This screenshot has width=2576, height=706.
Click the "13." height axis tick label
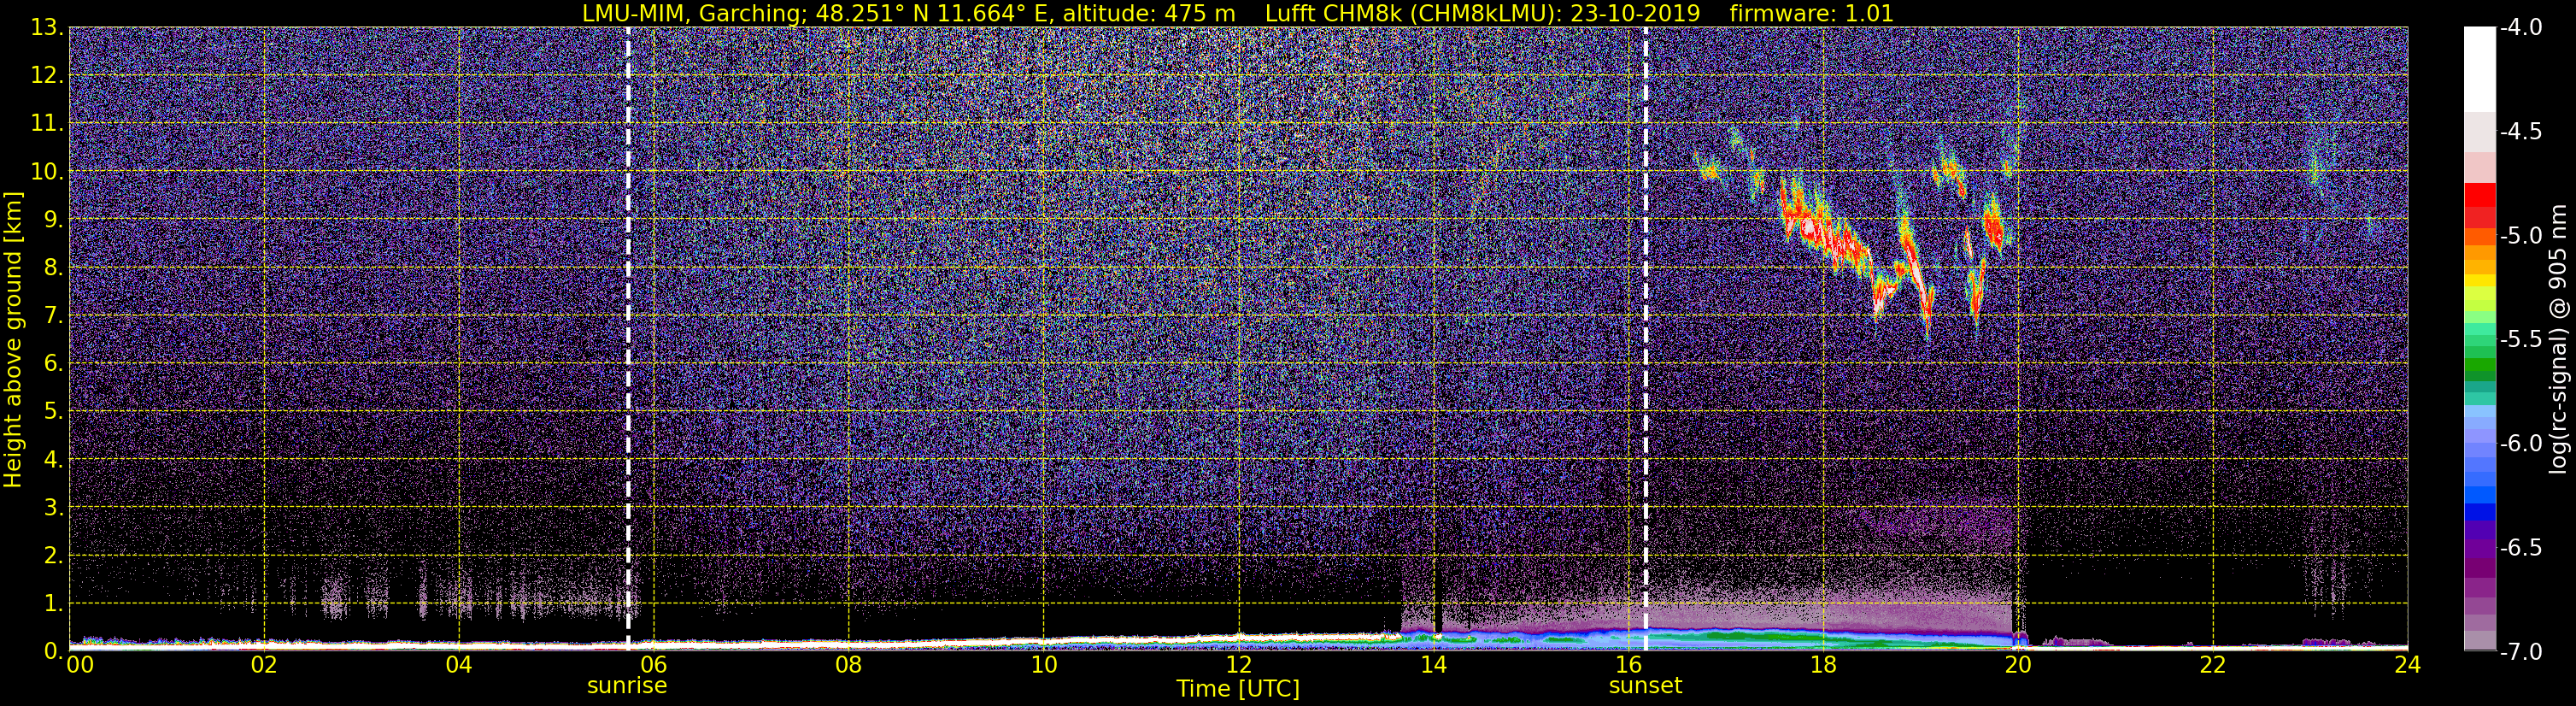[48, 28]
